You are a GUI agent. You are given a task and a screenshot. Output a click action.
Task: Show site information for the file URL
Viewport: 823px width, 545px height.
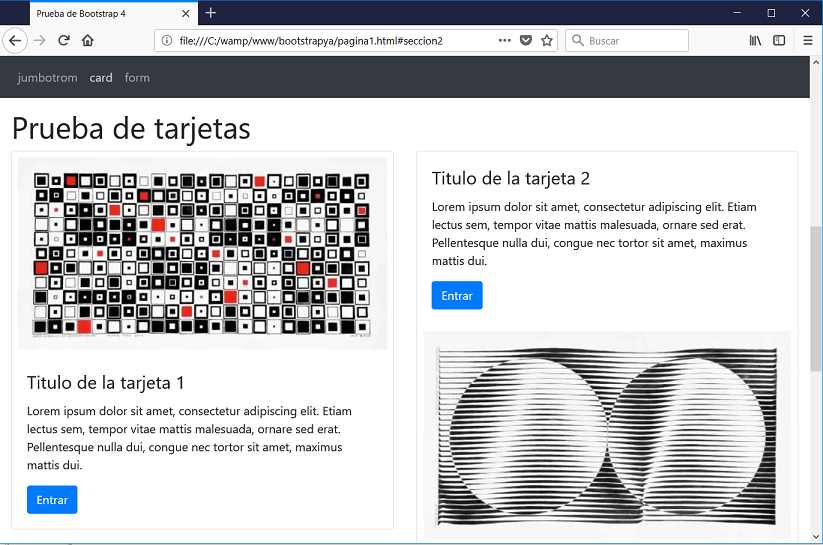pyautogui.click(x=166, y=40)
